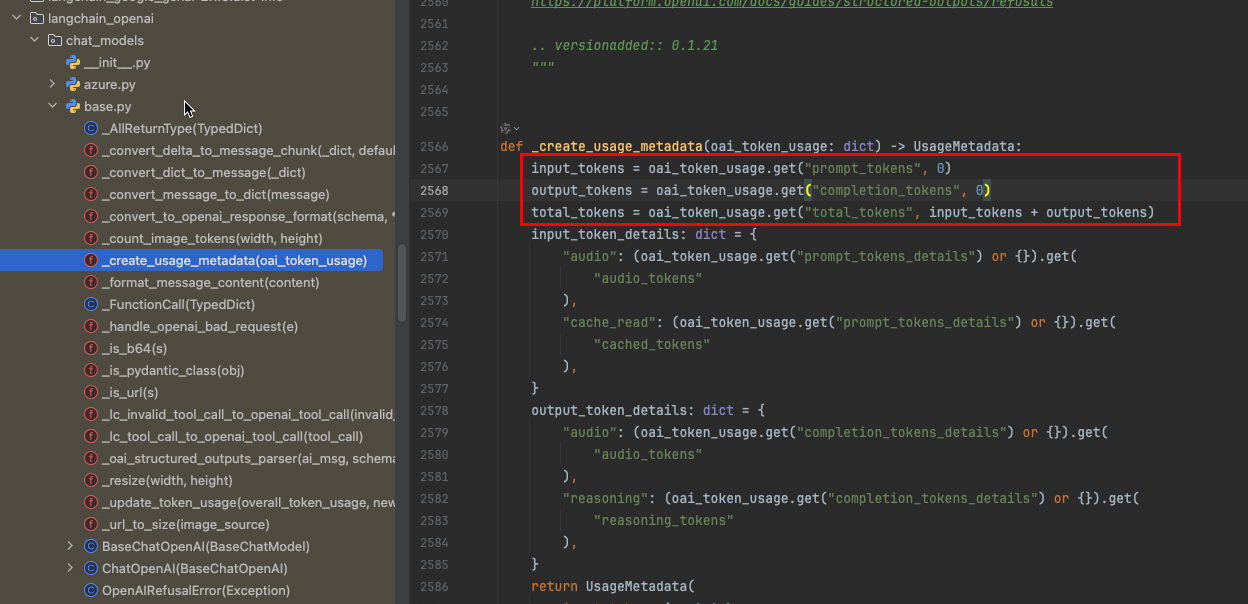Open _lc_invalid_tool_call_to_openai_tool_call function
The height and width of the screenshot is (604, 1248).
coord(249,414)
